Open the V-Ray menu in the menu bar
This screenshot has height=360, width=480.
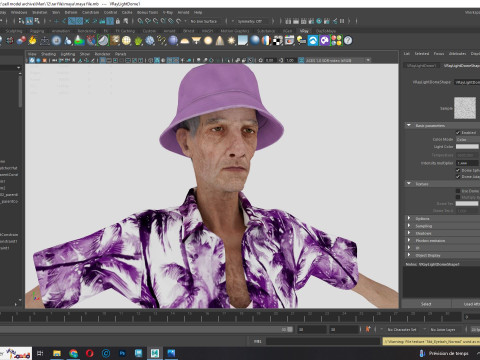(168, 12)
